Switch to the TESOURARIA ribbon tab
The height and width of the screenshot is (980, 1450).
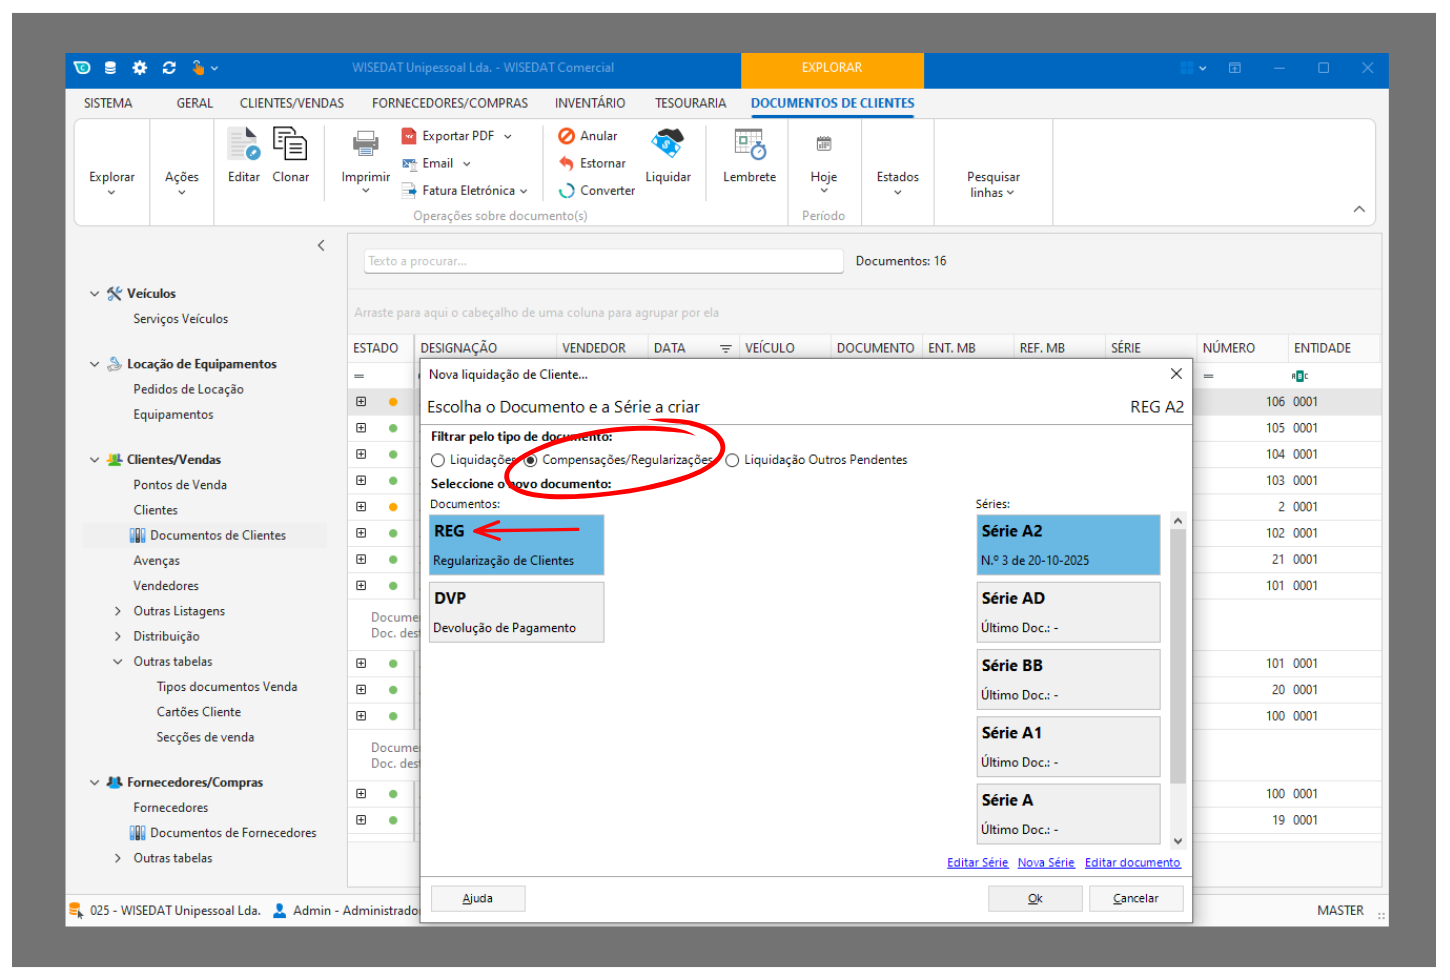point(690,103)
